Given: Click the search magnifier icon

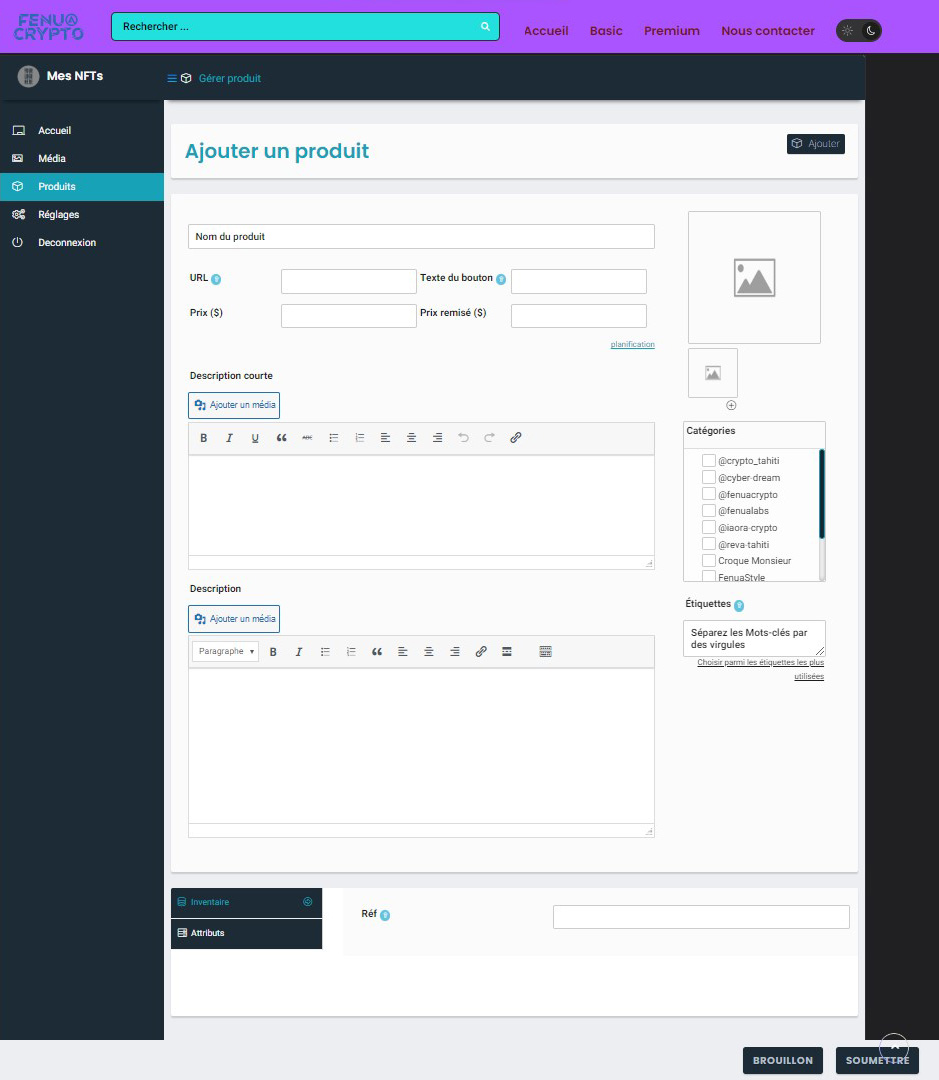Looking at the screenshot, I should coord(485,26).
